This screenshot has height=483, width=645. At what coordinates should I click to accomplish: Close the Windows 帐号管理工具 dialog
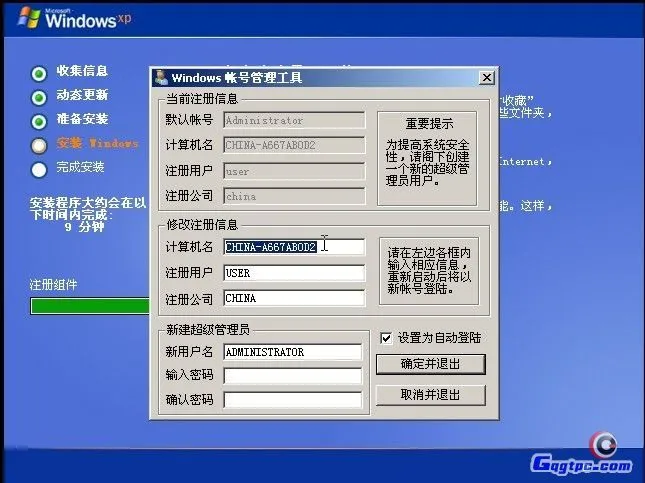(487, 77)
